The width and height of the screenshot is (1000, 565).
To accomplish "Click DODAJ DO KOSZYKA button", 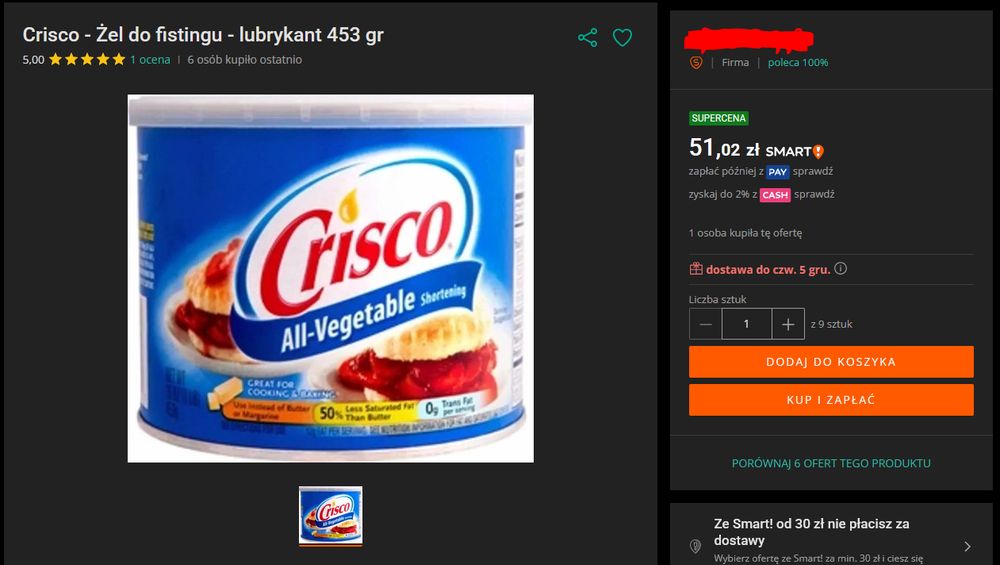I will pyautogui.click(x=831, y=362).
